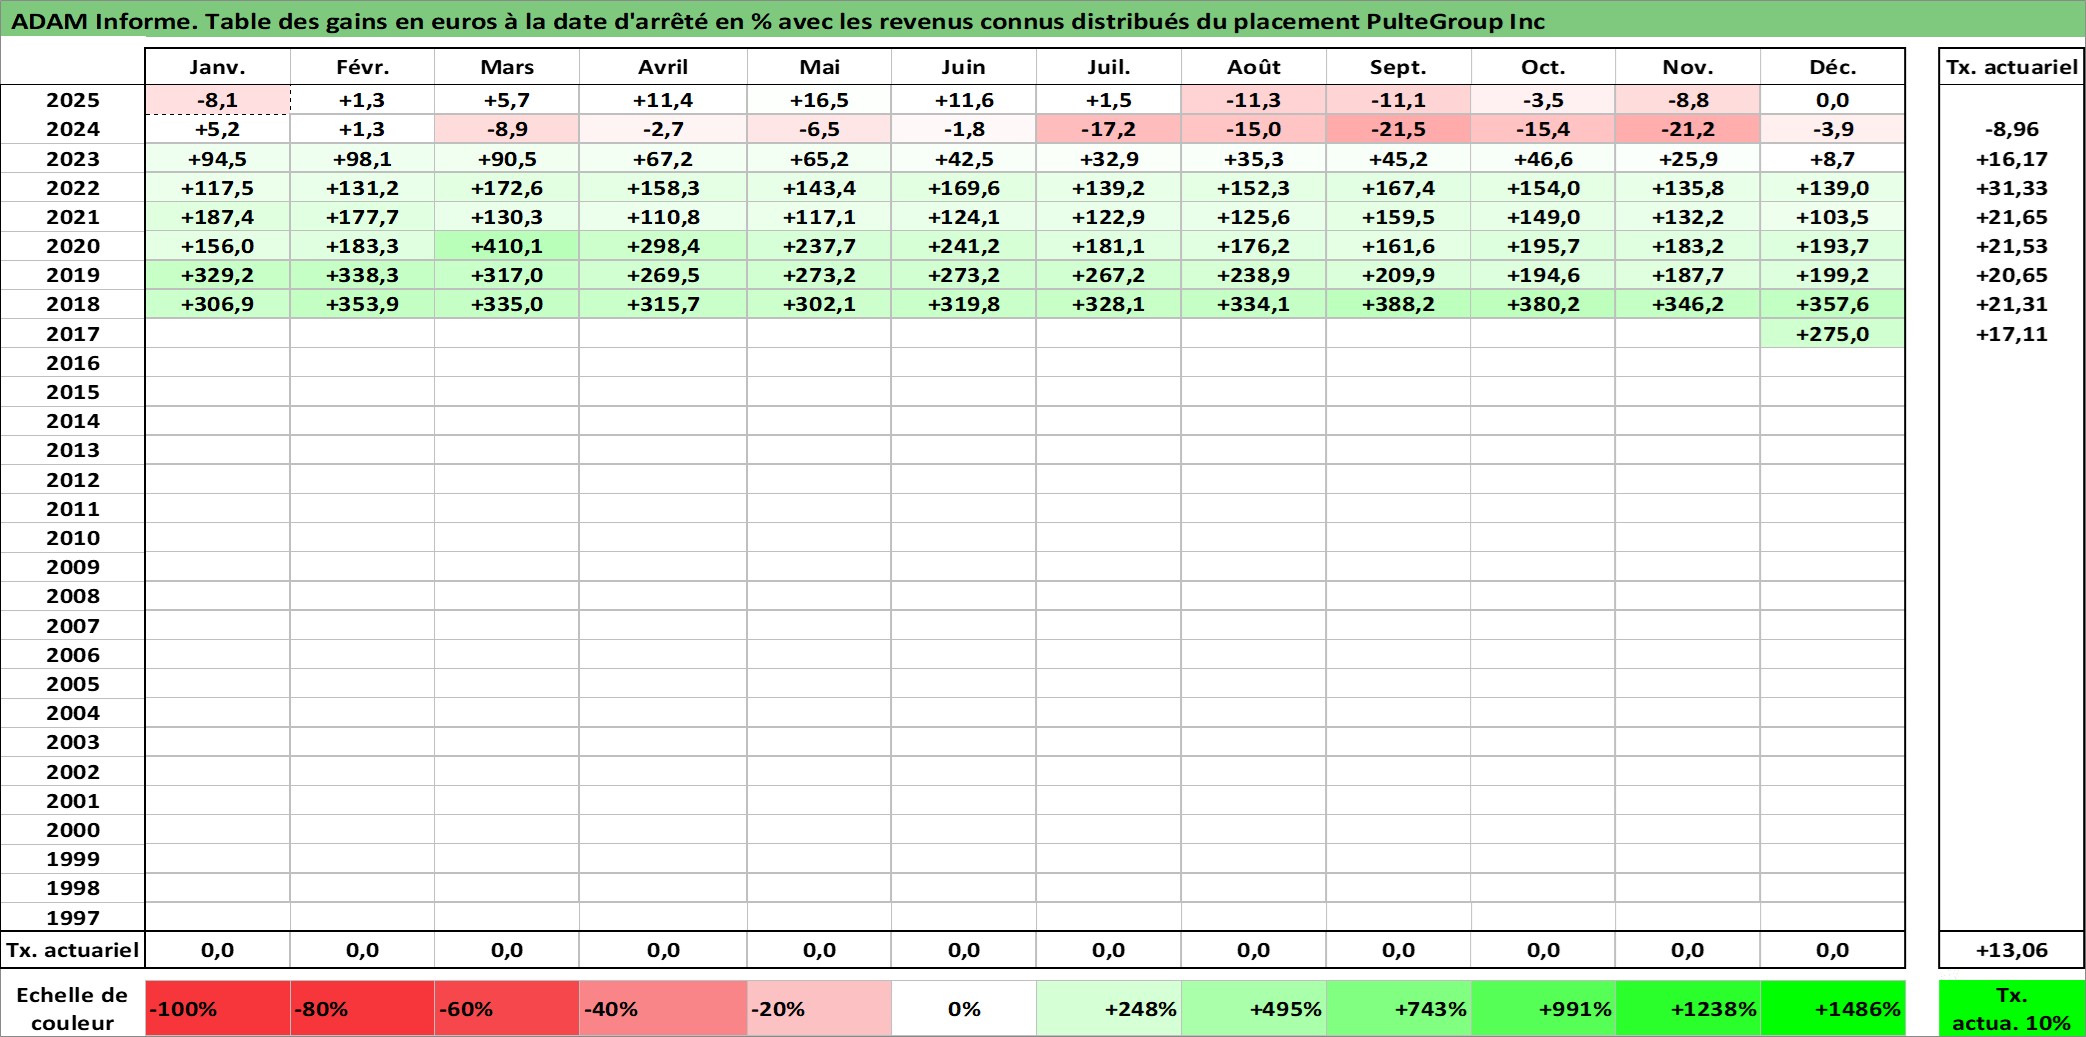This screenshot has width=2086, height=1037.
Task: Select the Oct. column header
Action: (1543, 67)
